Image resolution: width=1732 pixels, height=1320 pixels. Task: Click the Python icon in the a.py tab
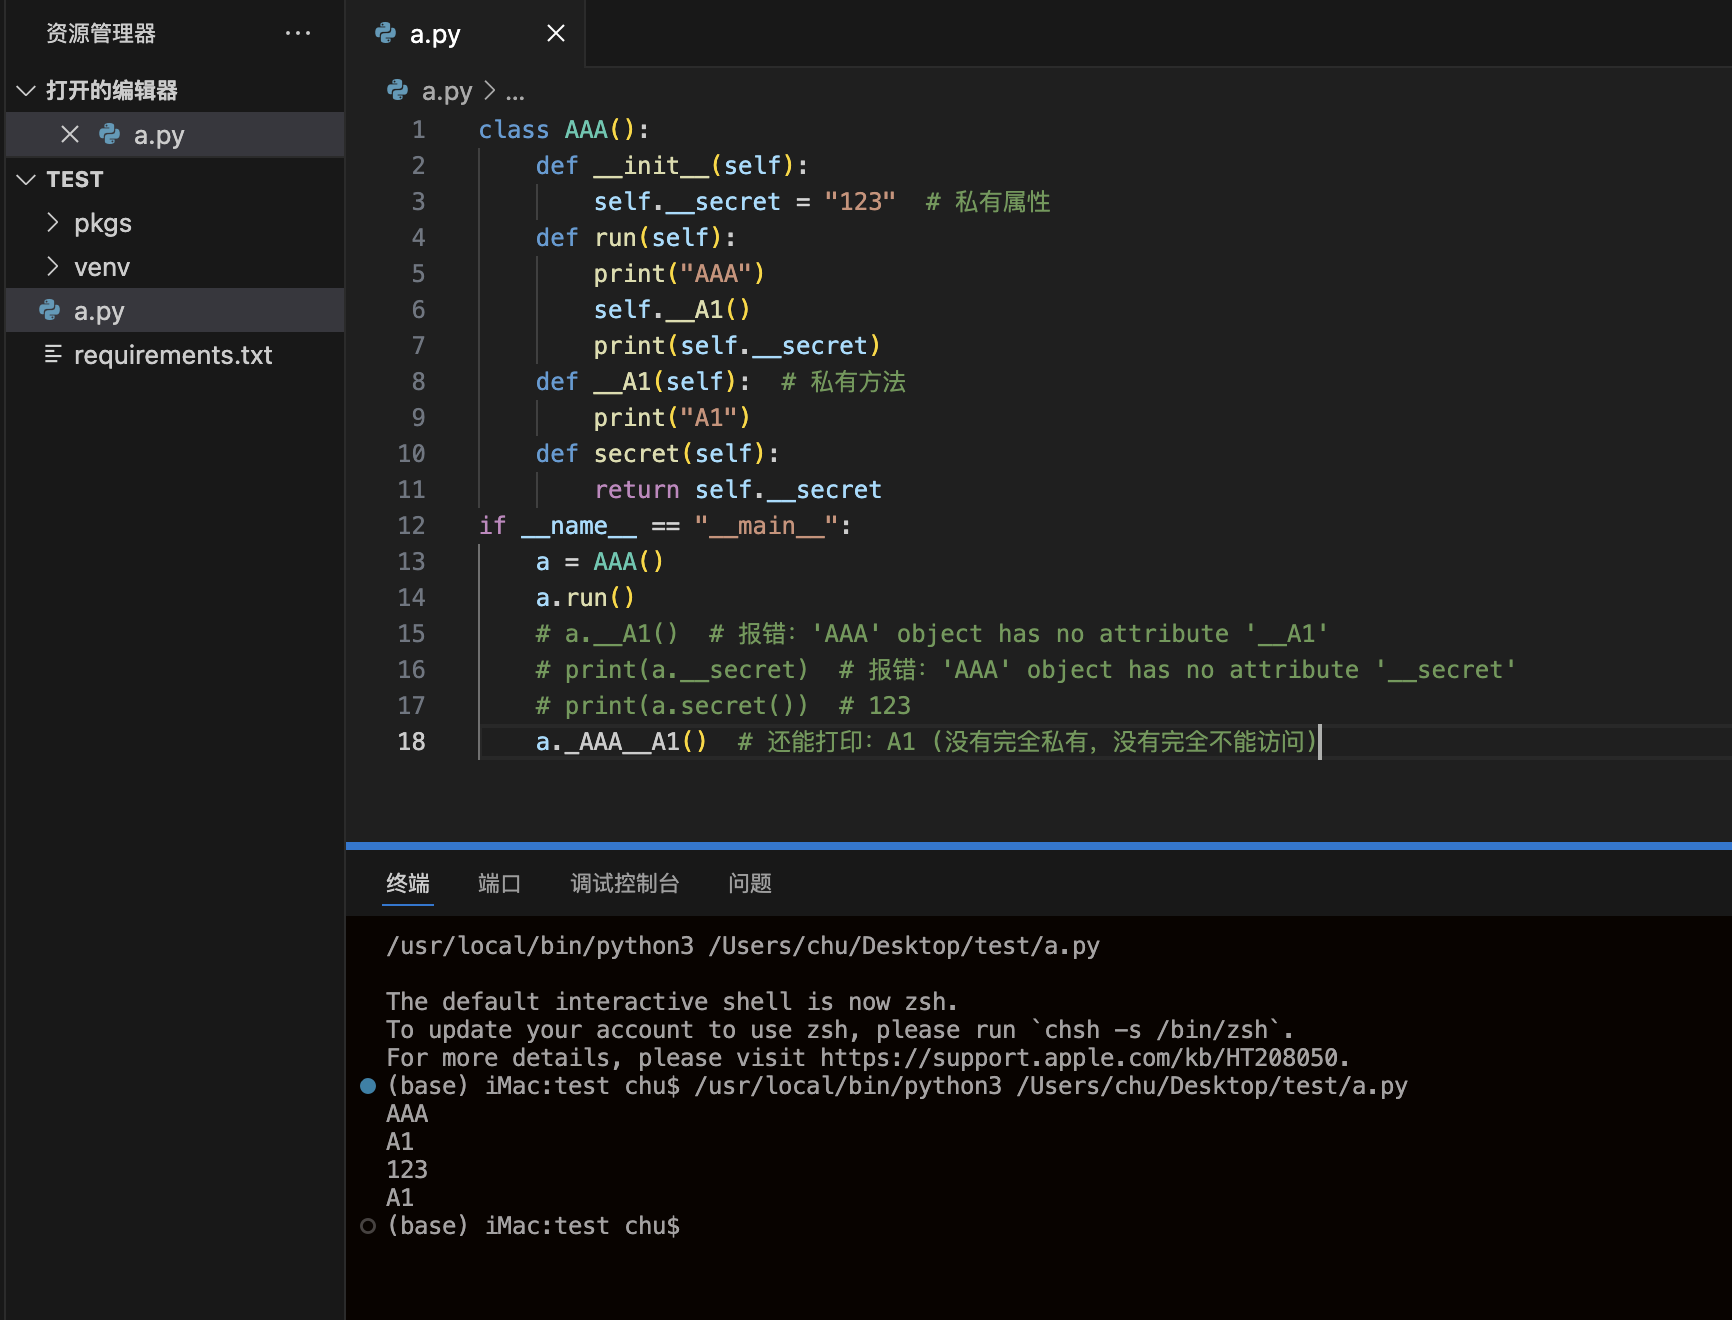point(385,33)
